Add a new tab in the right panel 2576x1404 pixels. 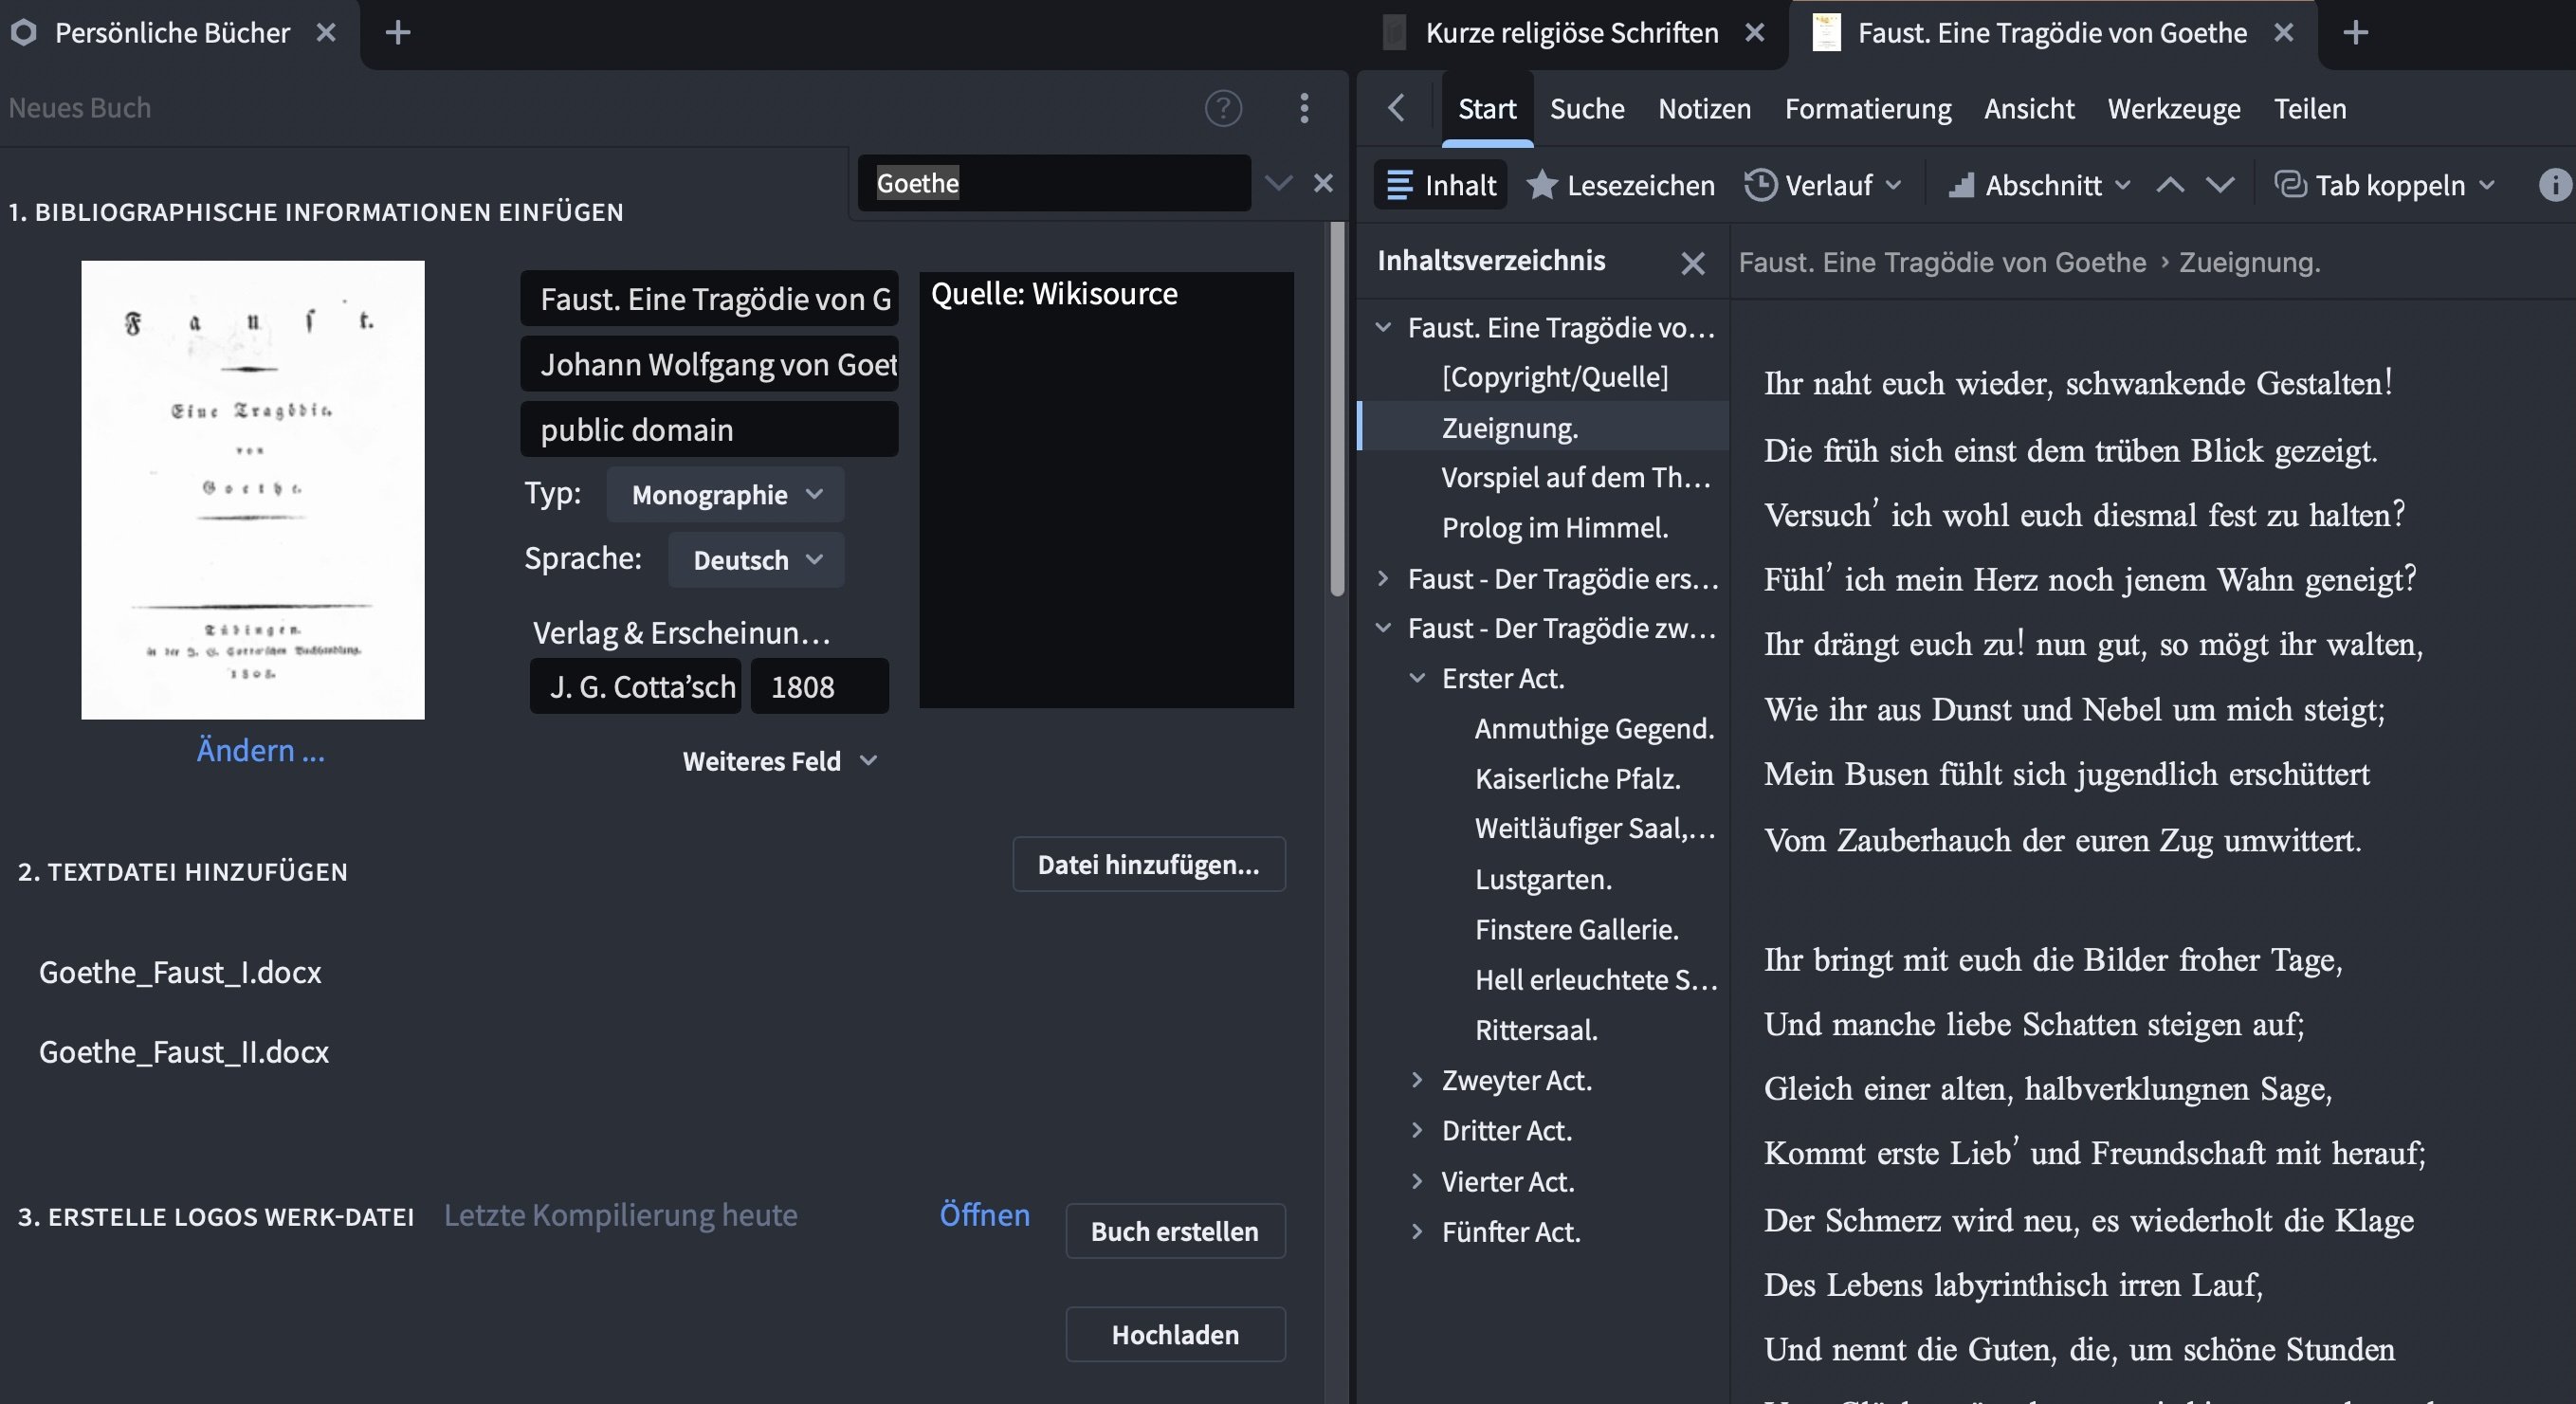2356,33
